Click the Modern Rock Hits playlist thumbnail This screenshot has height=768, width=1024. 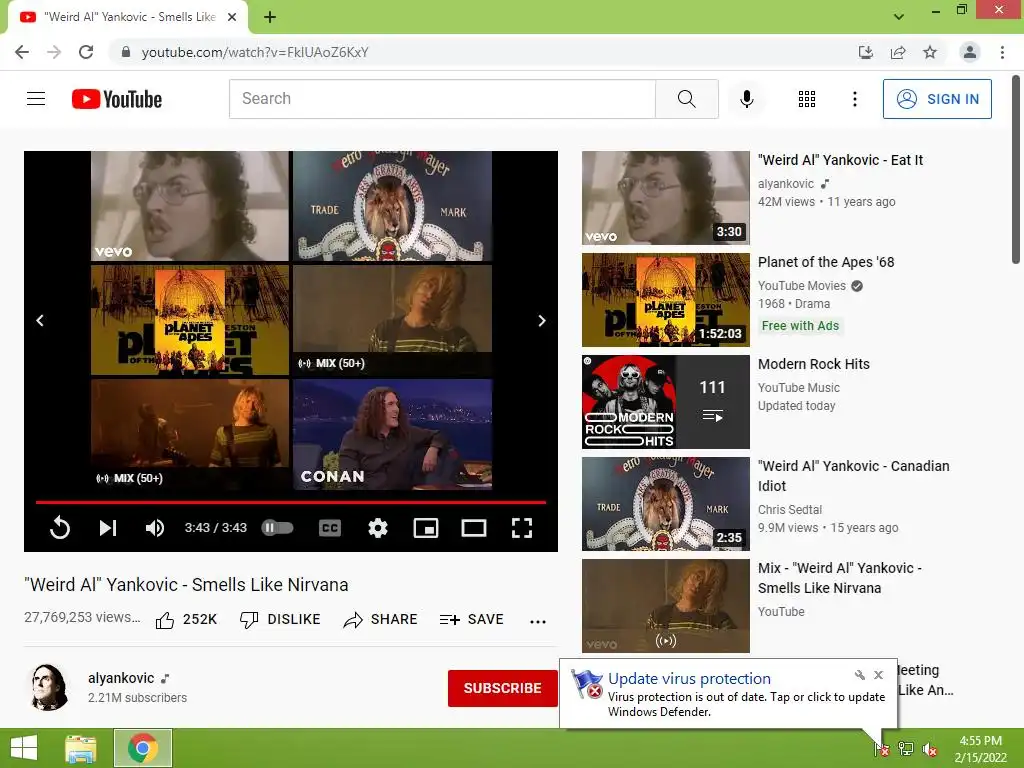(665, 402)
